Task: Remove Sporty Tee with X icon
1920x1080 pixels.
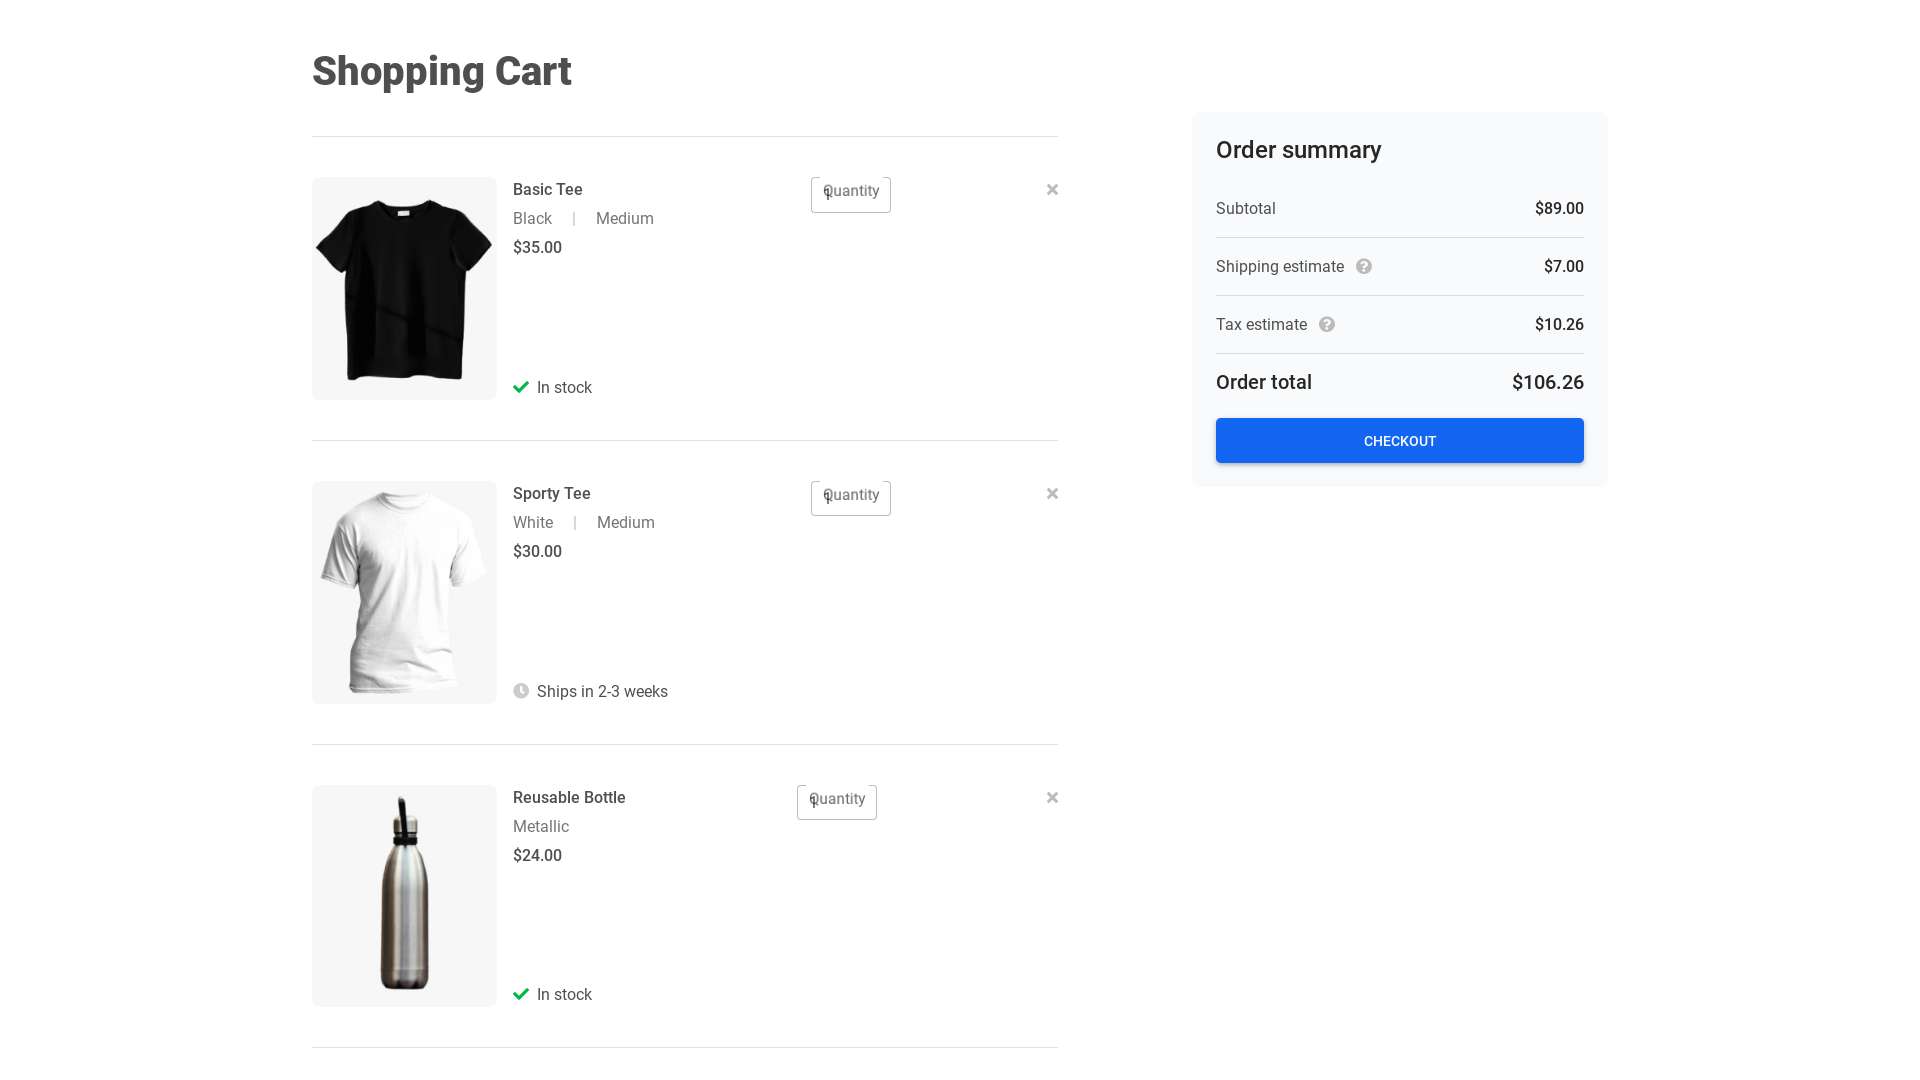Action: pyautogui.click(x=1052, y=494)
